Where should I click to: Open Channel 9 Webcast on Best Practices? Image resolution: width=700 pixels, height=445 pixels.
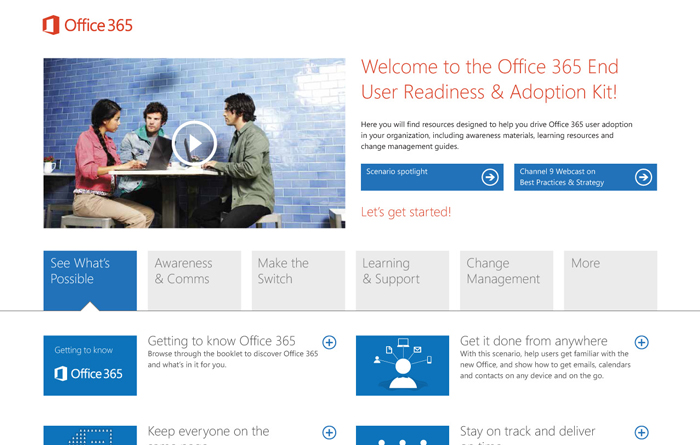pos(585,177)
